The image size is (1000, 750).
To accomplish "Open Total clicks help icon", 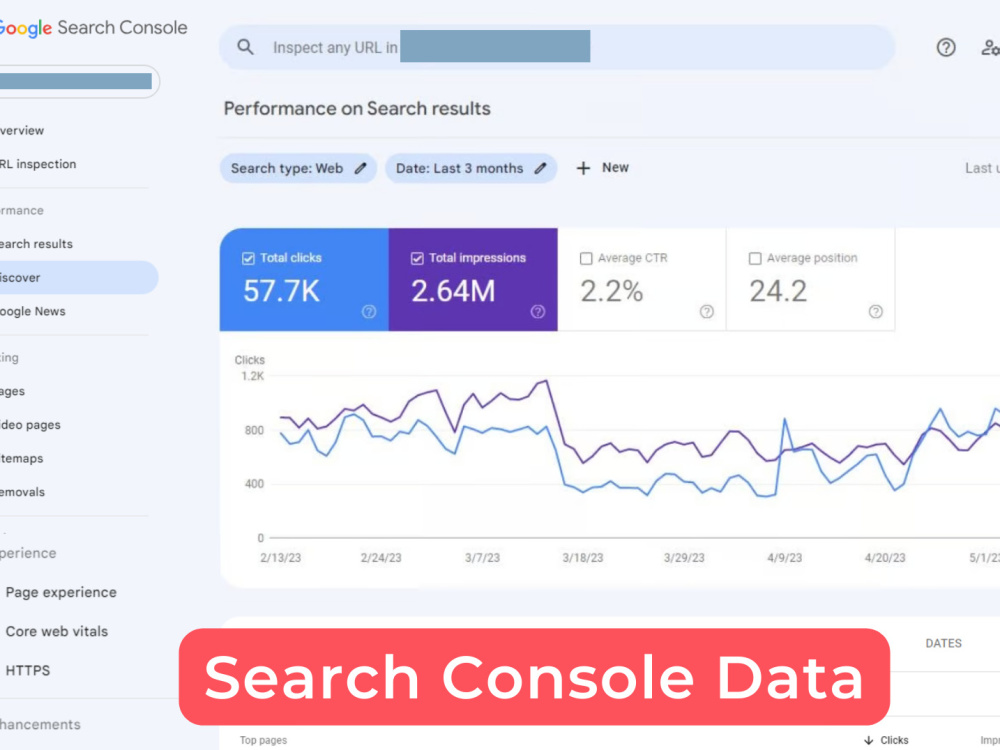I will click(x=369, y=312).
